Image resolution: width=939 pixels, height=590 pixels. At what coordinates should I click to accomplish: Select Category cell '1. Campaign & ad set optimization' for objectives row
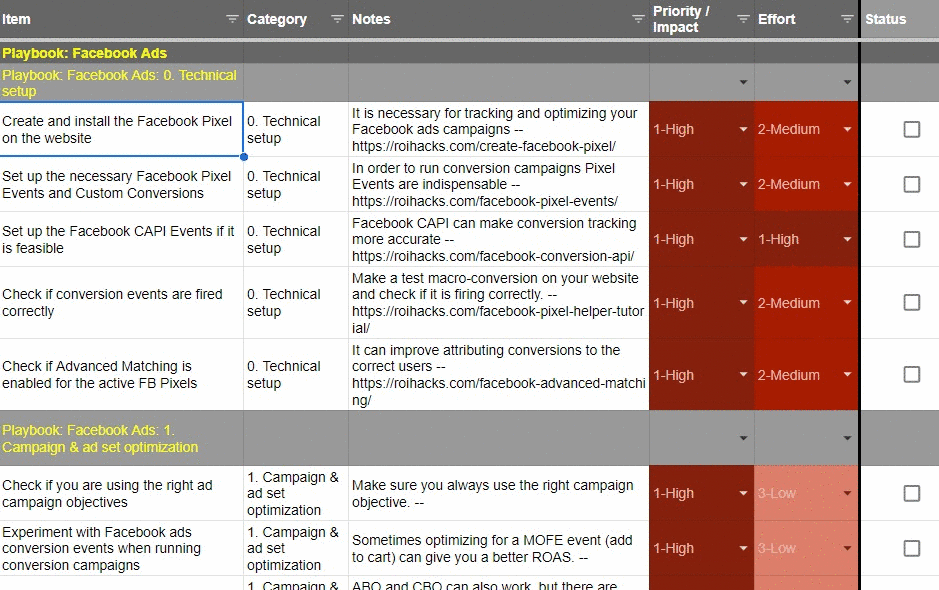[296, 494]
